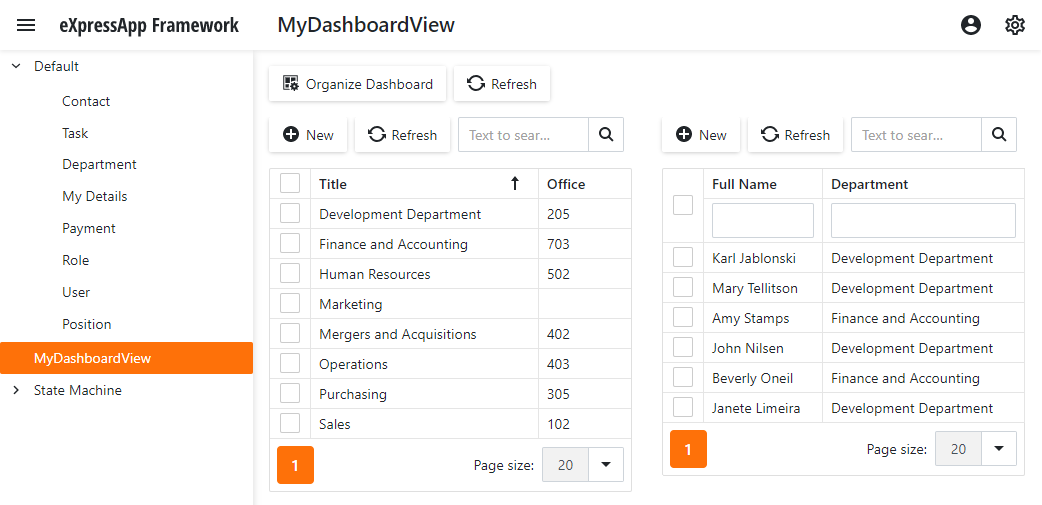Click the Purchasing title cell
Viewport: 1042px width, 505px height.
tap(424, 393)
